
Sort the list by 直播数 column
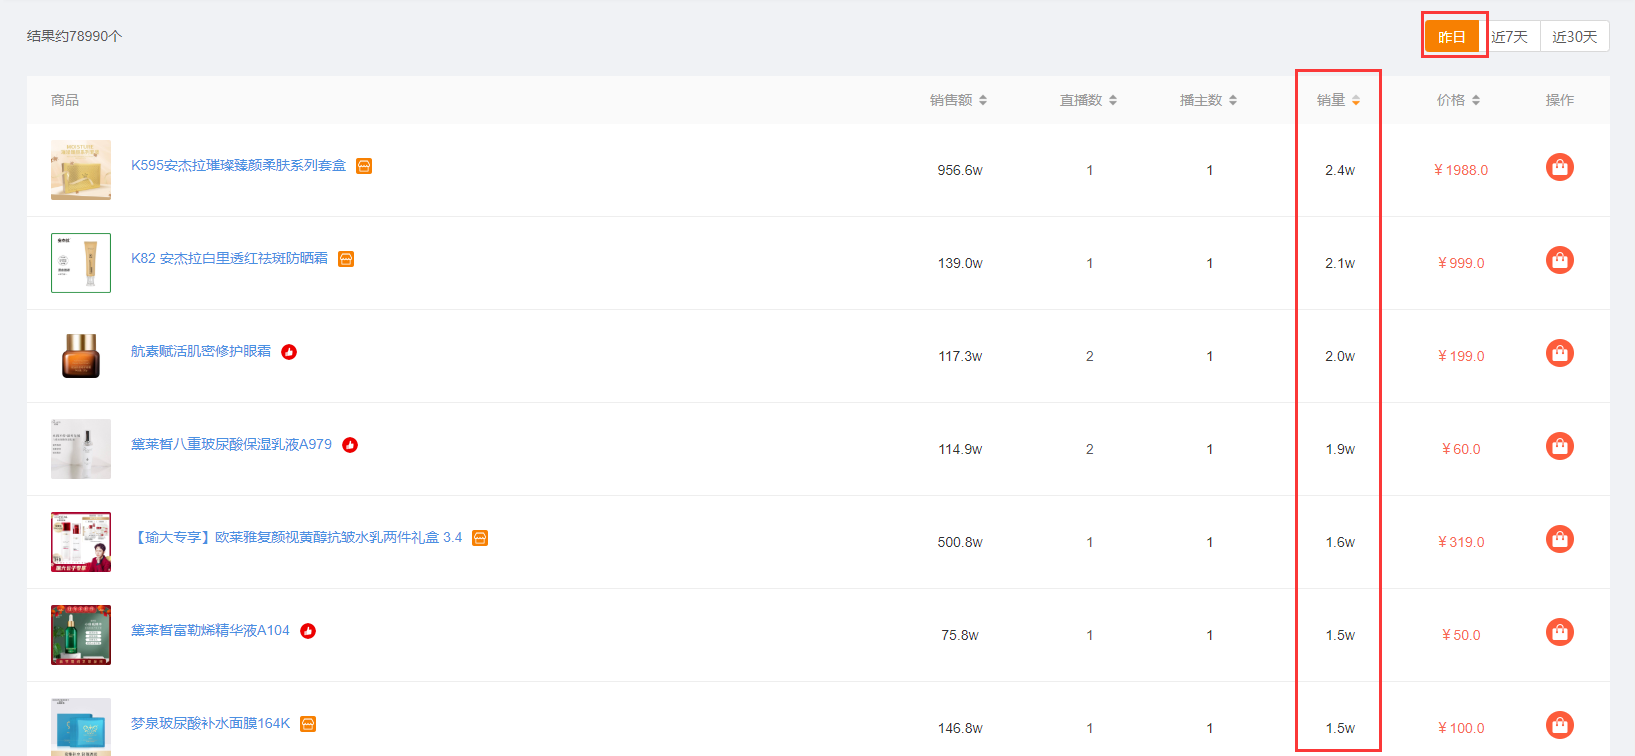(1088, 100)
